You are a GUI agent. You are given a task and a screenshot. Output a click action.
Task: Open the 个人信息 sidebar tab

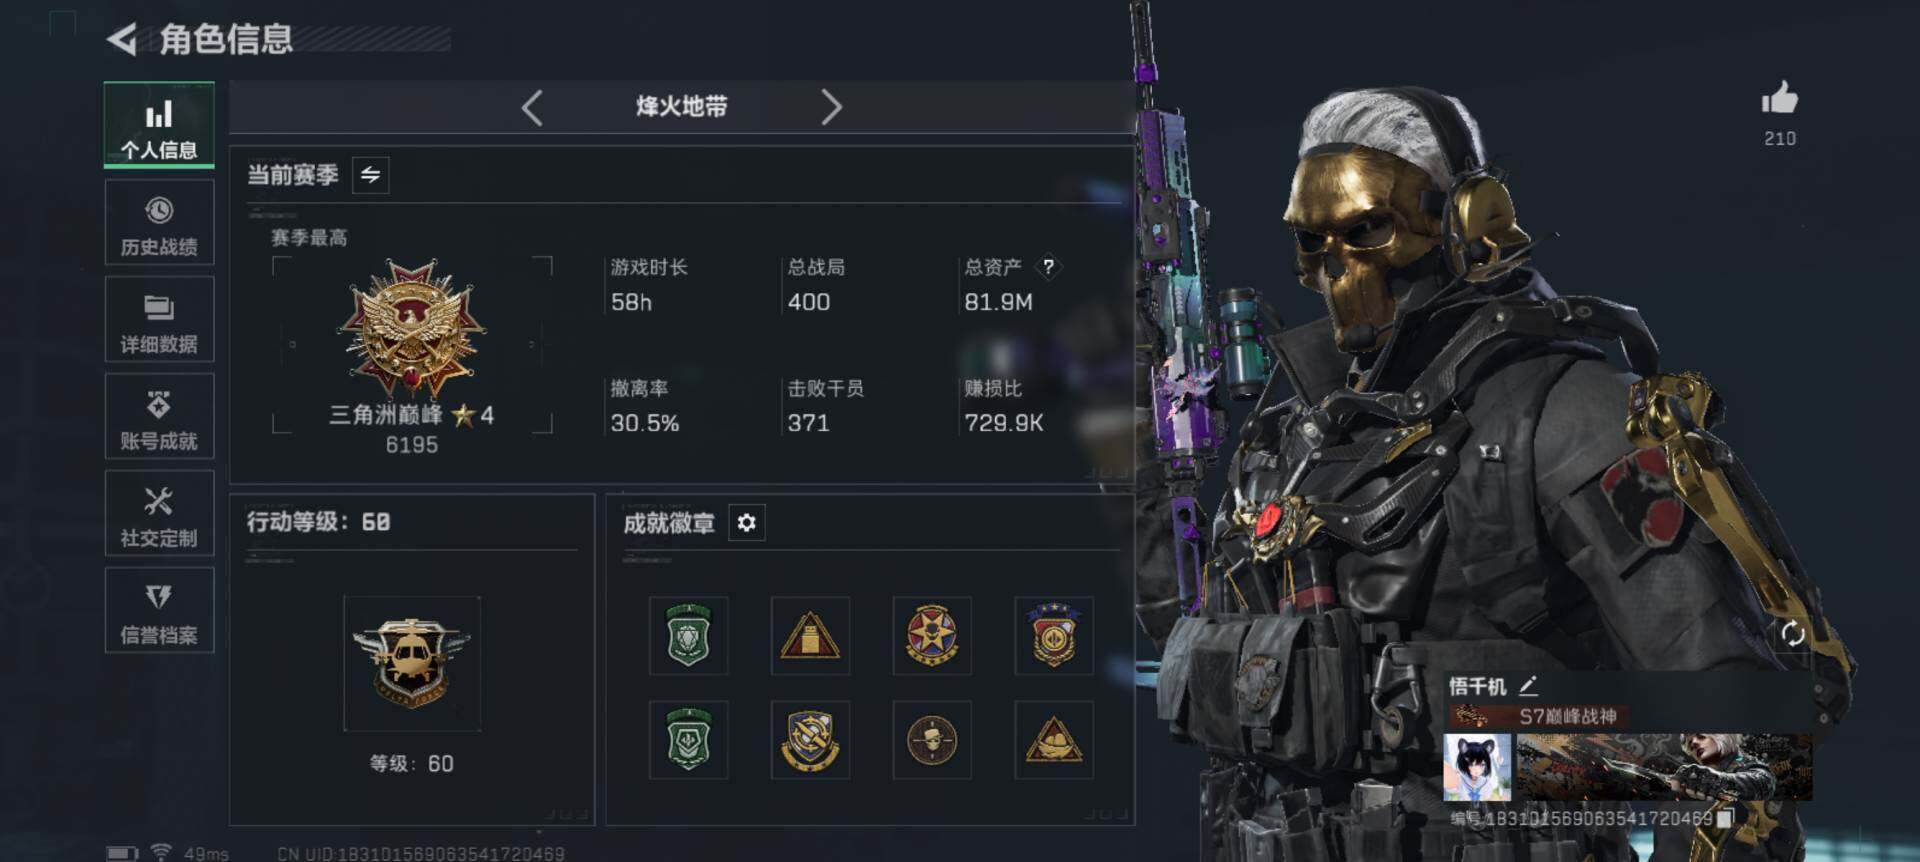pyautogui.click(x=159, y=125)
